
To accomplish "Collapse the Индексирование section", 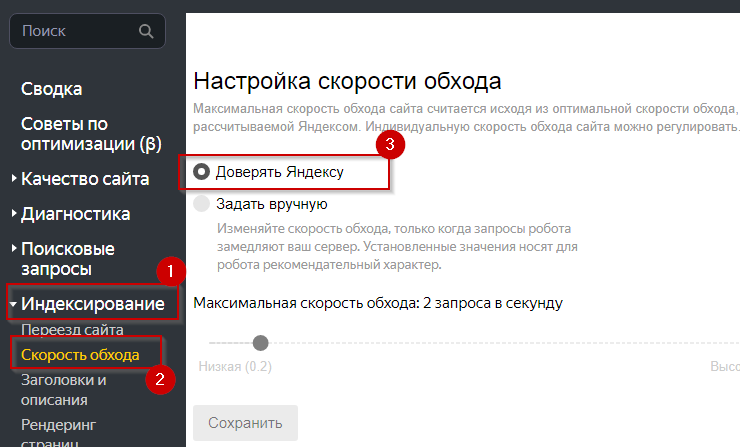I will (x=14, y=304).
